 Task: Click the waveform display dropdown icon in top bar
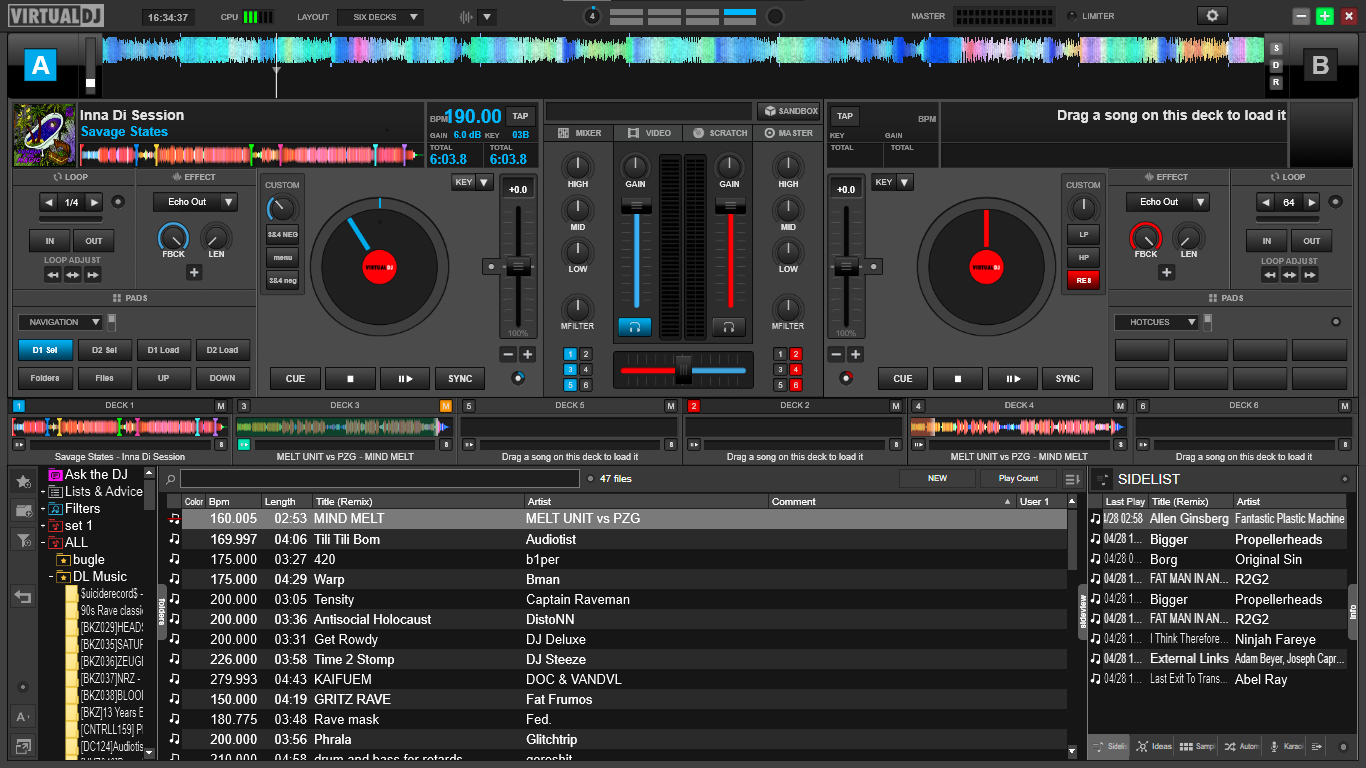tap(487, 17)
